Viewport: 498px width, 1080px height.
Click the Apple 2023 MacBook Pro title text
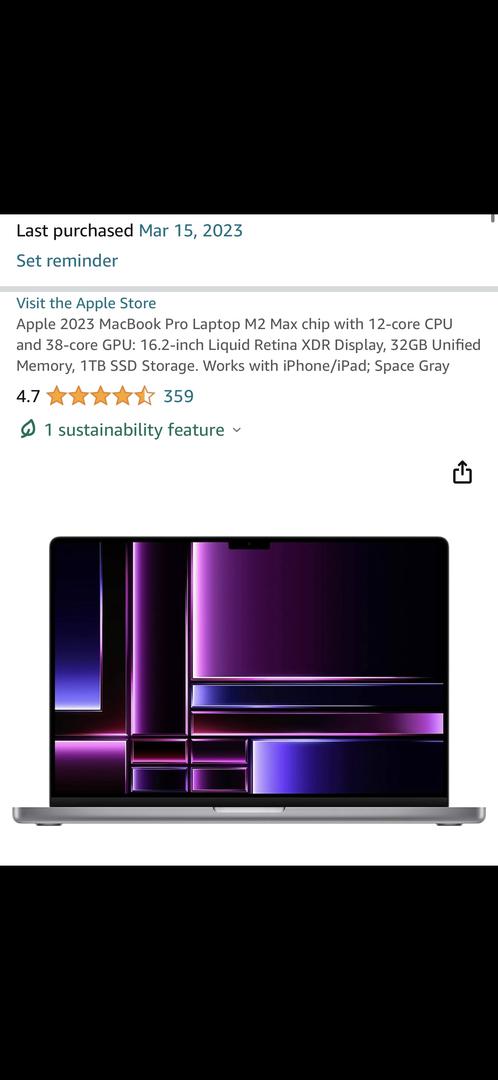pos(248,344)
